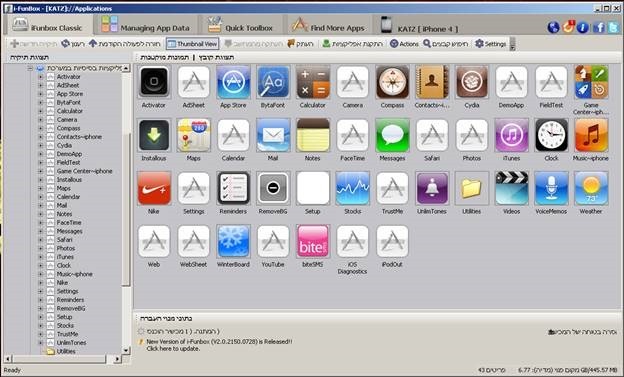Switch to iFunbox Classic tab
The width and height of the screenshot is (624, 377).
(48, 26)
